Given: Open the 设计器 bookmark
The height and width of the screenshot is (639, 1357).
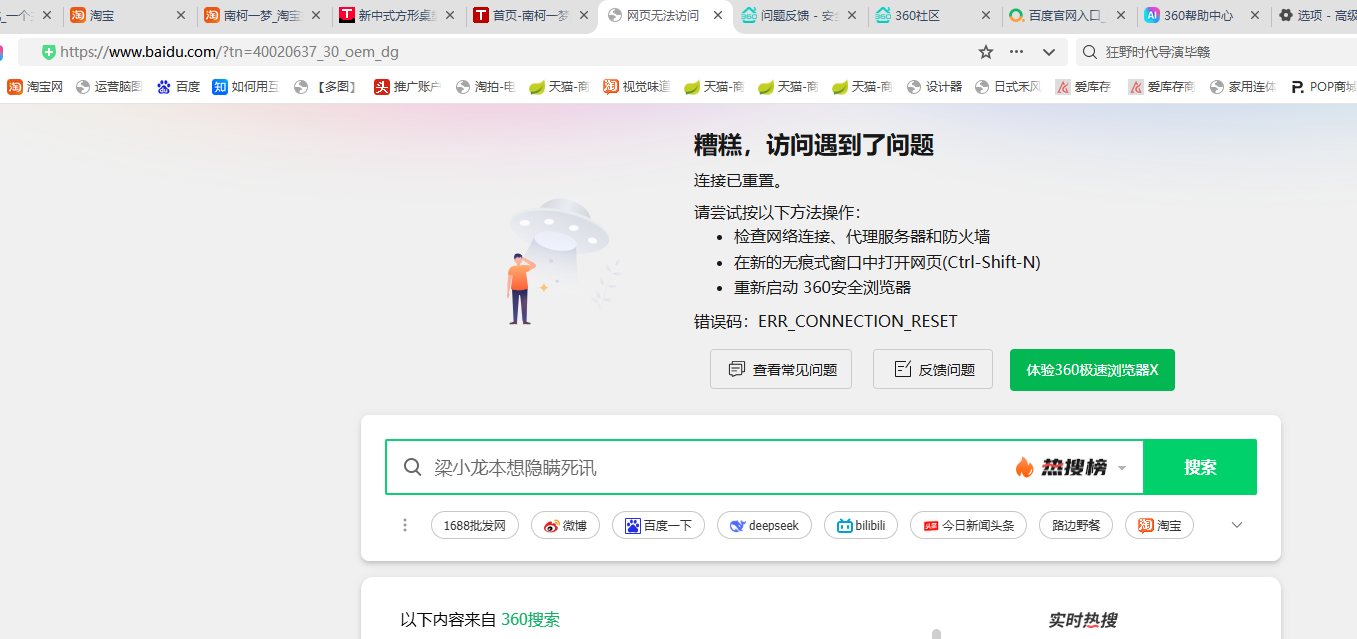Looking at the screenshot, I should tap(934, 87).
